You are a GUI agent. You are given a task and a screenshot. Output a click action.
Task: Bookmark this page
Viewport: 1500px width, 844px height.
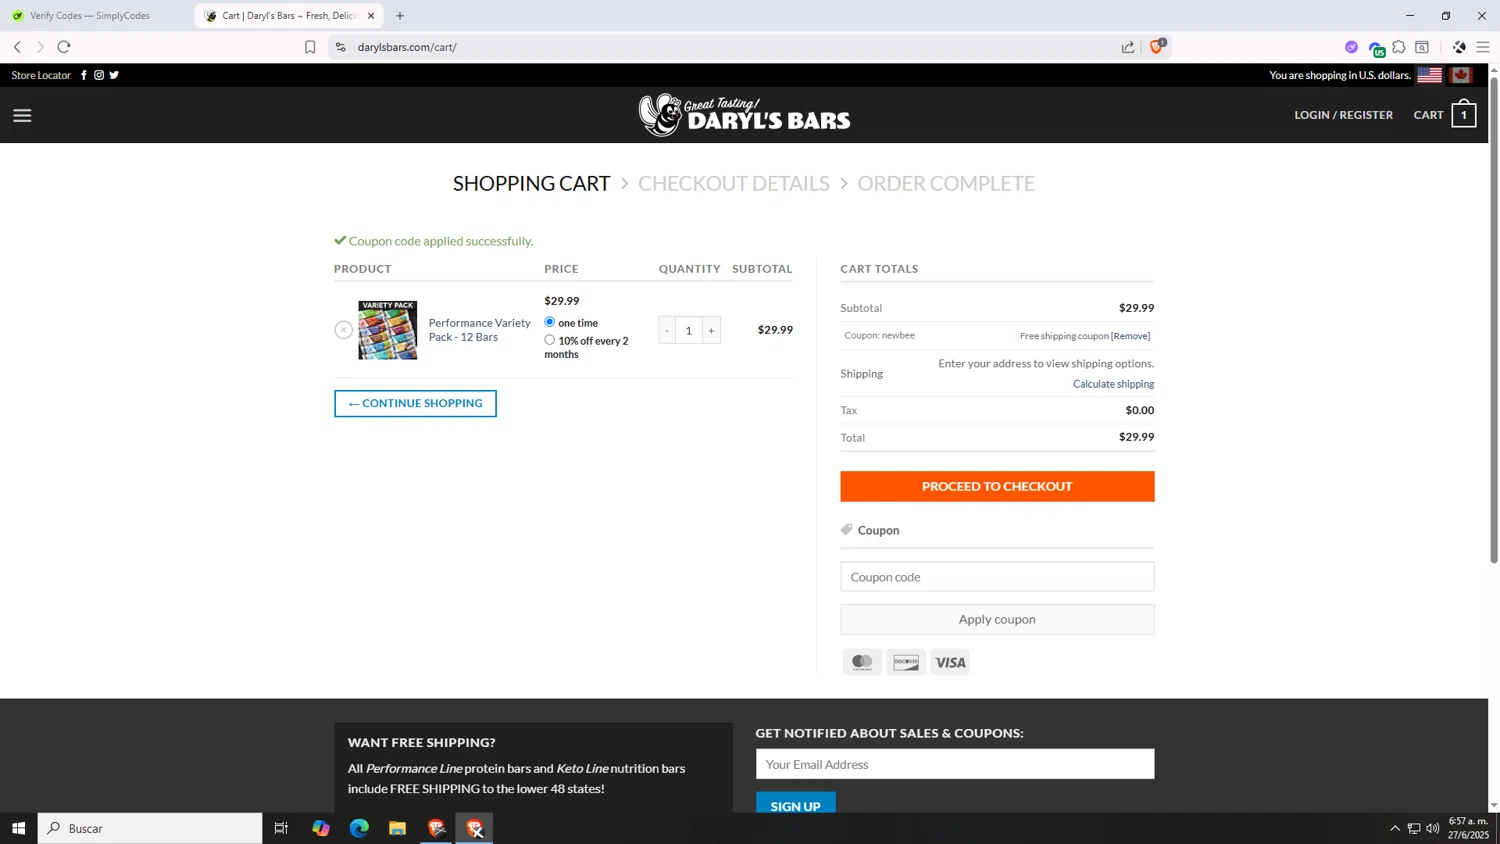pyautogui.click(x=310, y=47)
